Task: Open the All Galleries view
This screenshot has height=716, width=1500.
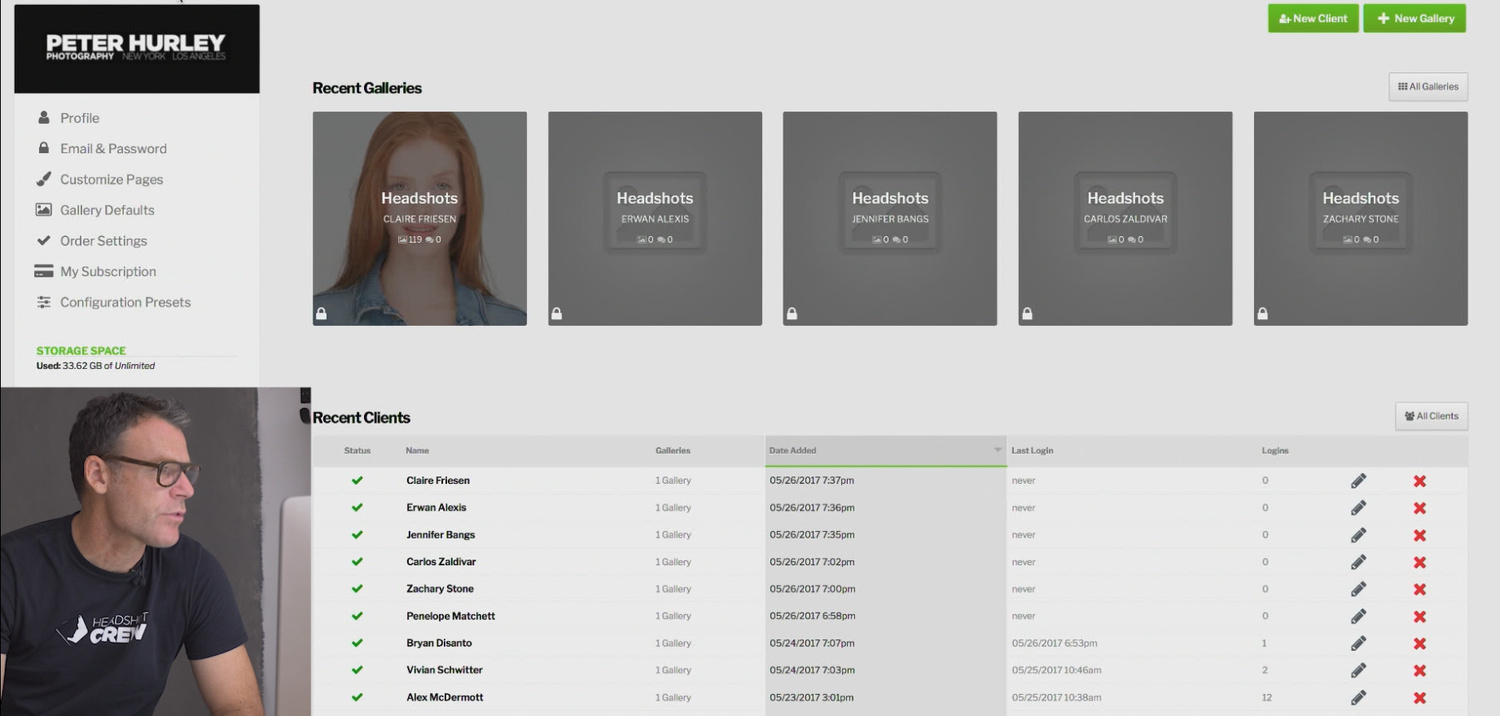Action: click(1428, 87)
